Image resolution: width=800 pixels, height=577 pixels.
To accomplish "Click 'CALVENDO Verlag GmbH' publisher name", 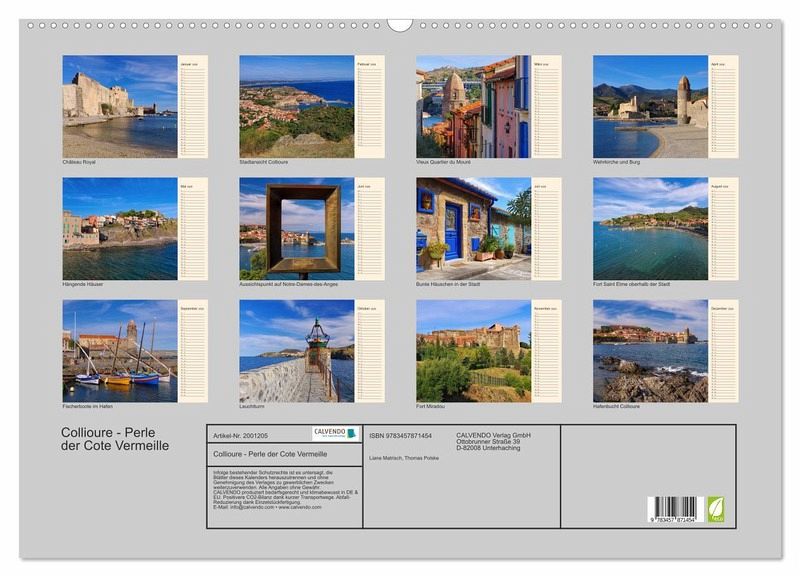I will click(x=493, y=435).
